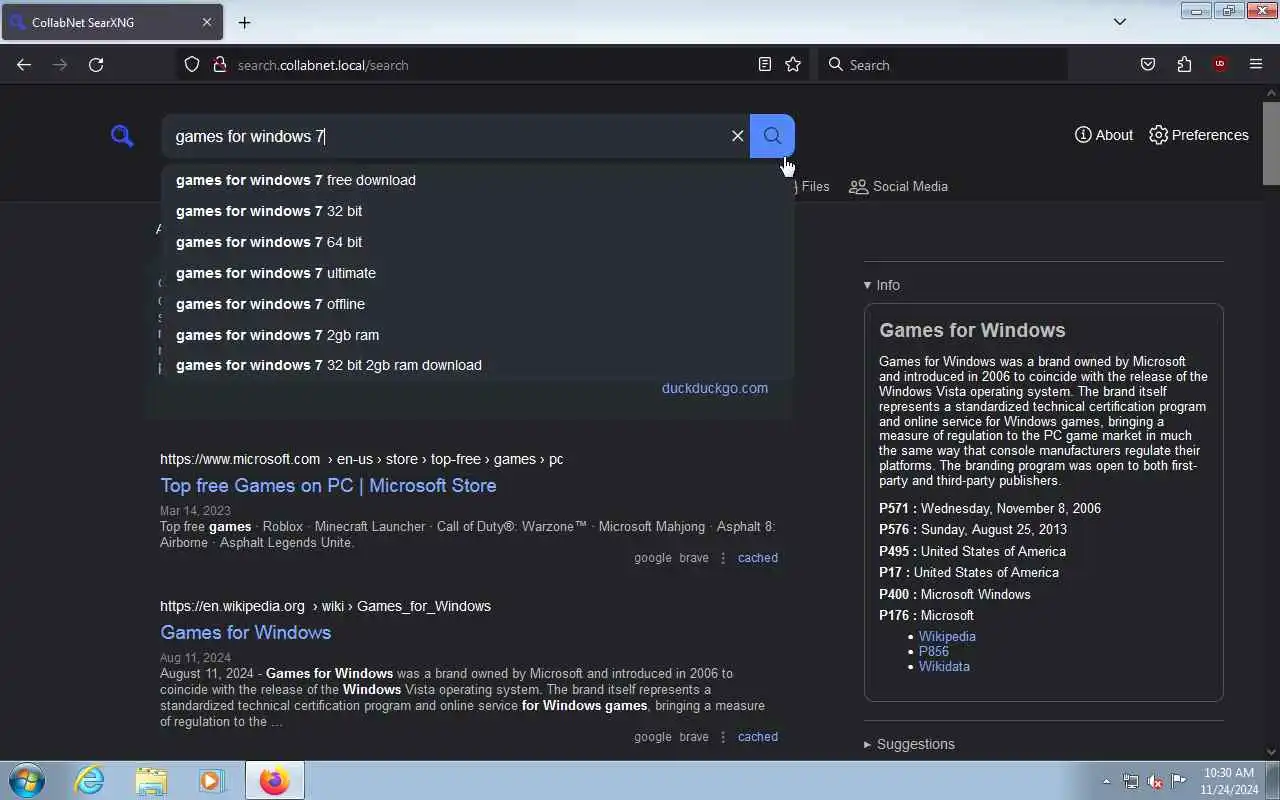Click the scrollbar down arrow
The image size is (1280, 800).
tap(1271, 752)
